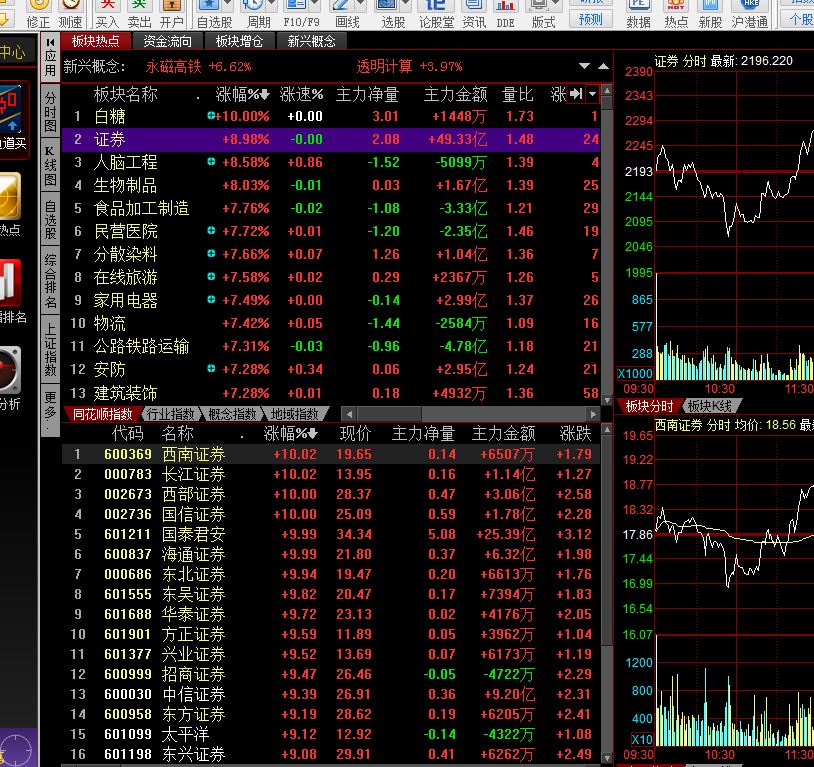Open the 分时图 vertical side tab
Viewport: 814px width, 767px height.
point(50,112)
